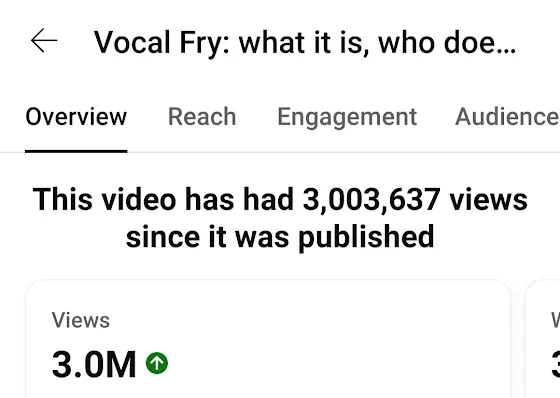Click the truncated Vocal Fry video title

click(x=305, y=43)
